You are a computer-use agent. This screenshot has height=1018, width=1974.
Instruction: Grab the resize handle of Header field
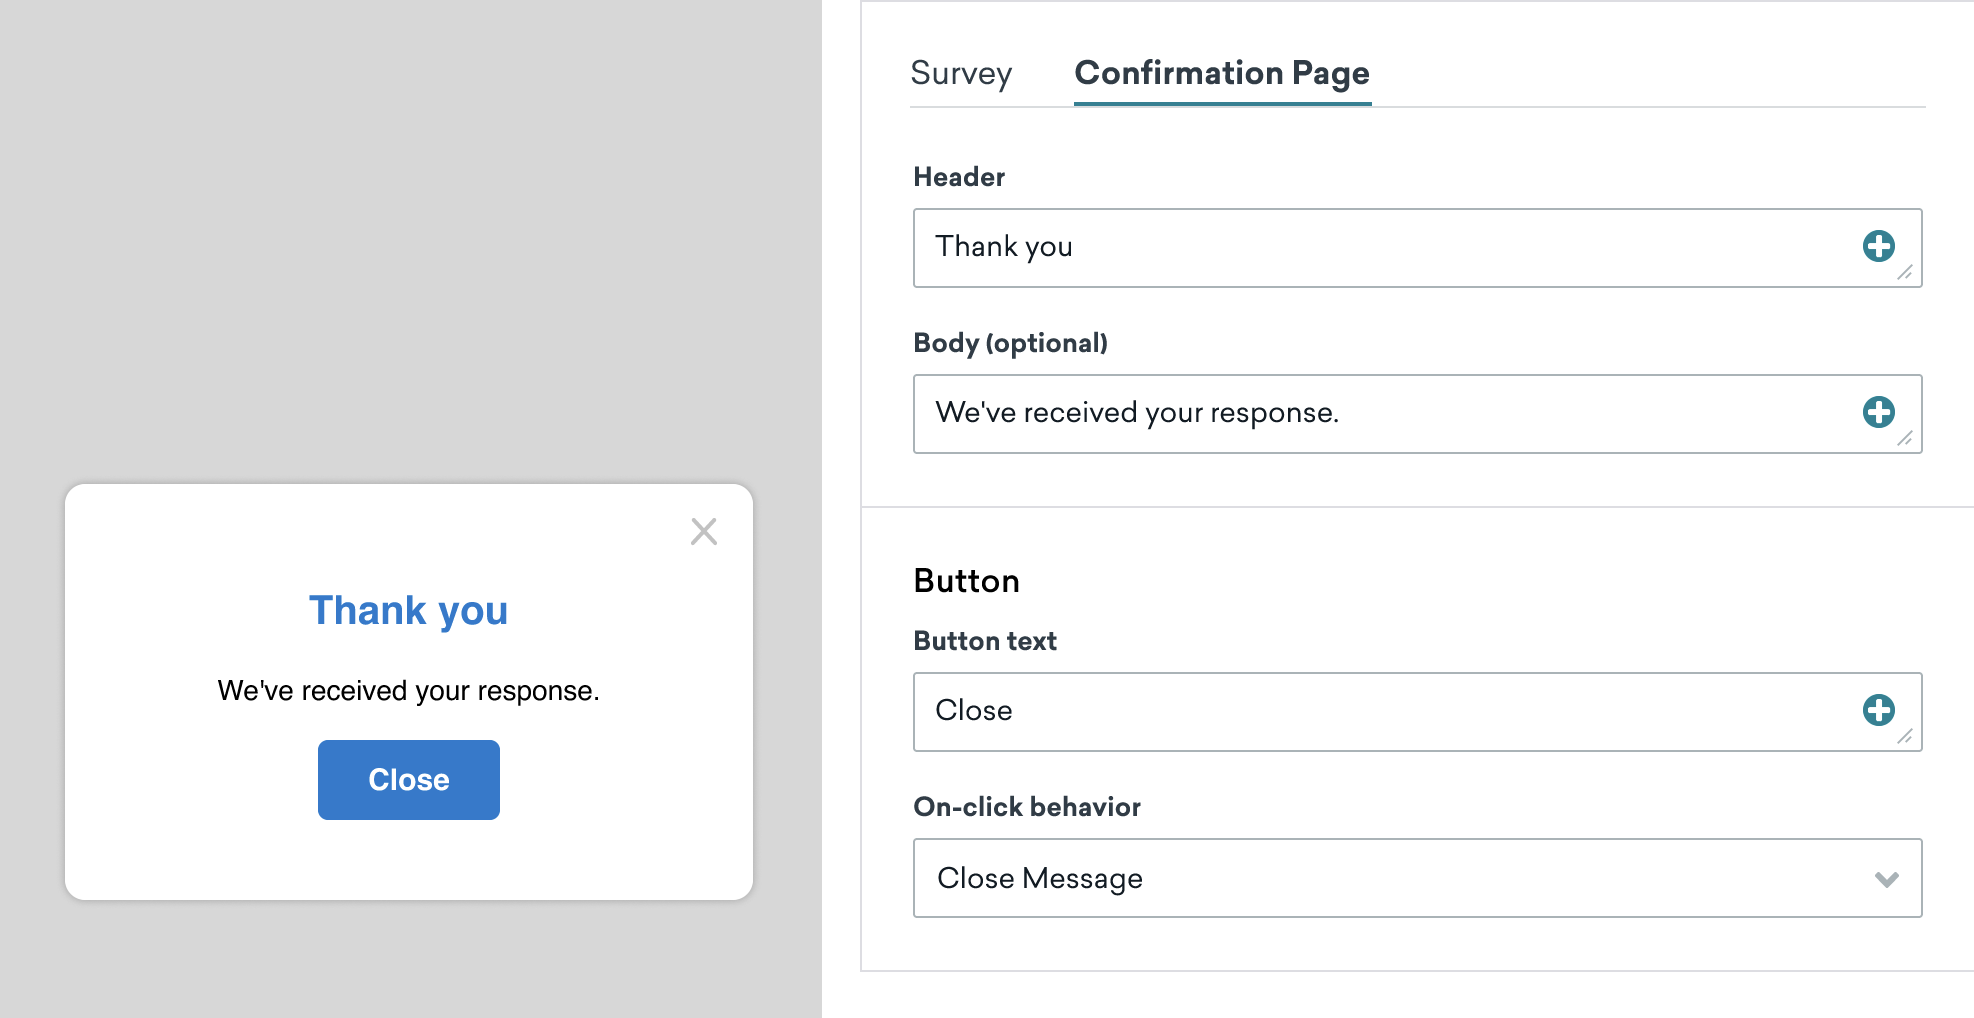pos(1905,272)
